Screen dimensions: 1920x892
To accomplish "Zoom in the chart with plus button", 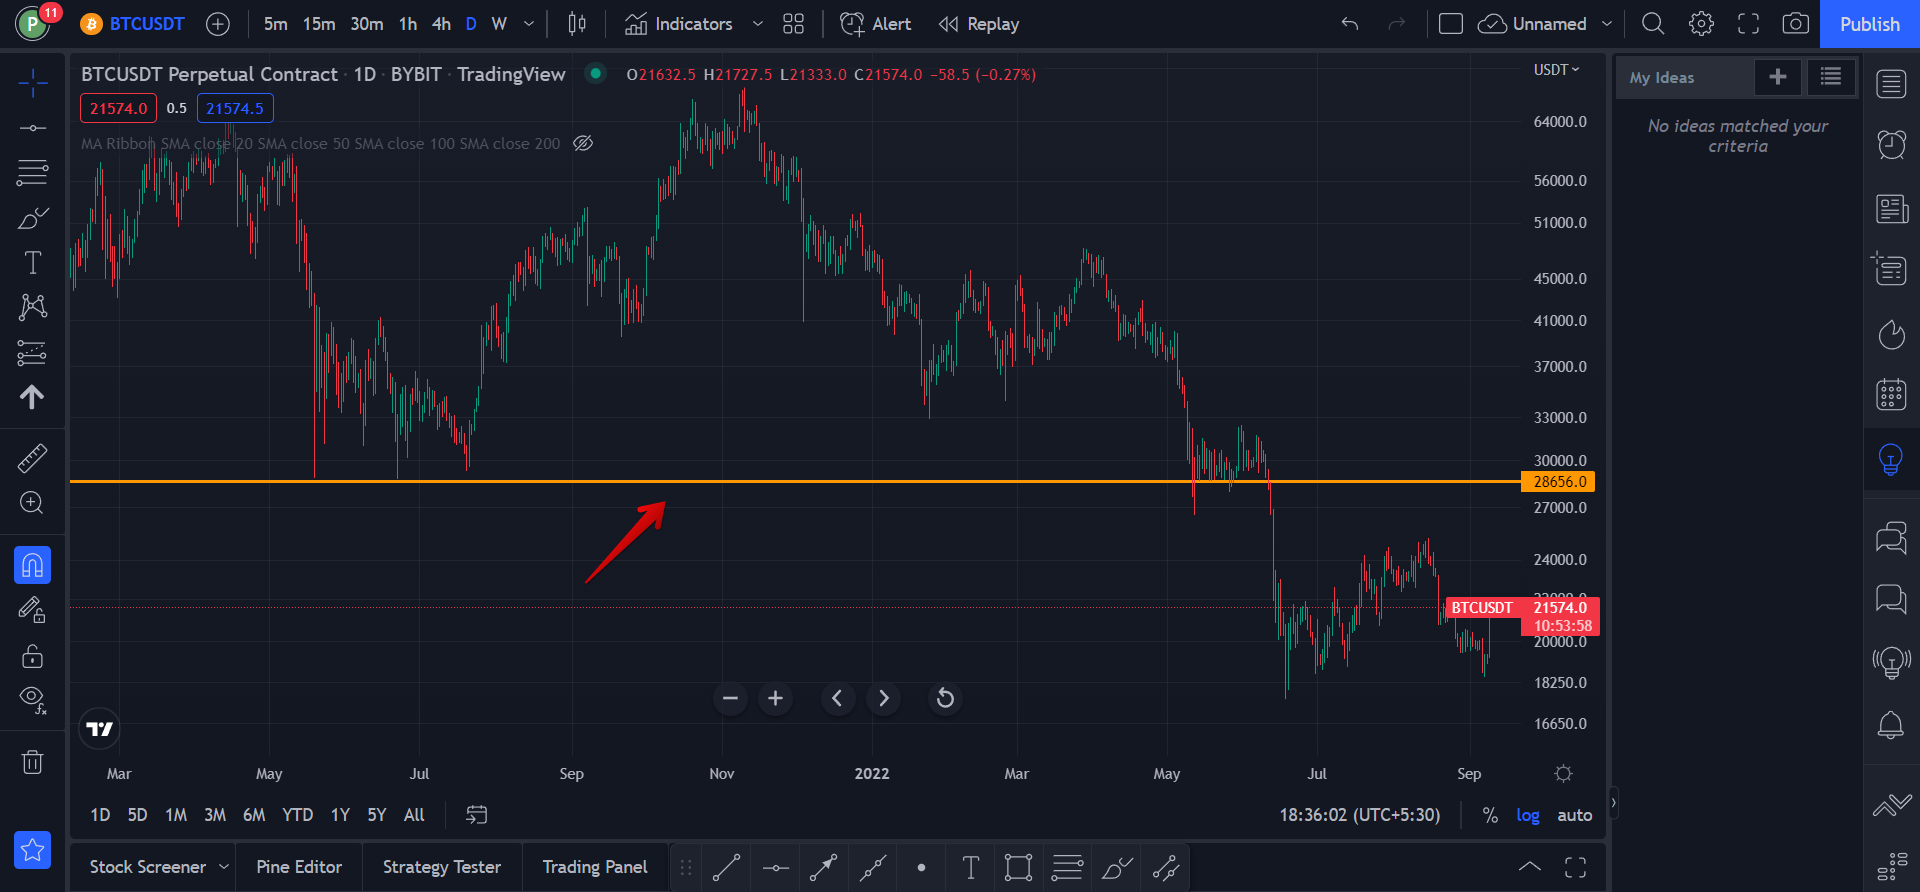I will click(775, 698).
